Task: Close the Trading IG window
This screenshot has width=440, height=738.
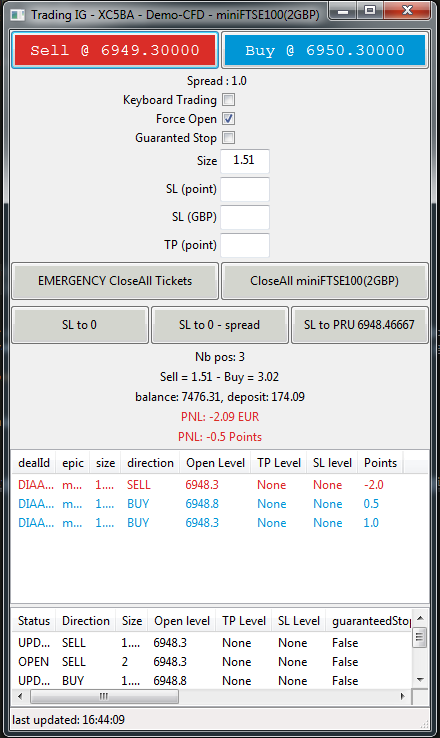Action: (407, 10)
